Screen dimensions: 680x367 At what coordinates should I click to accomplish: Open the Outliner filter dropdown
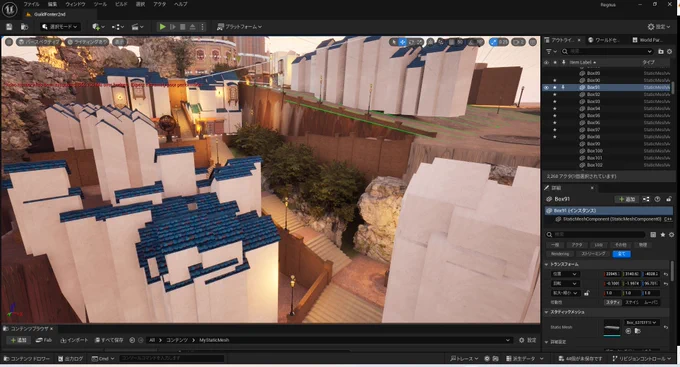[551, 51]
